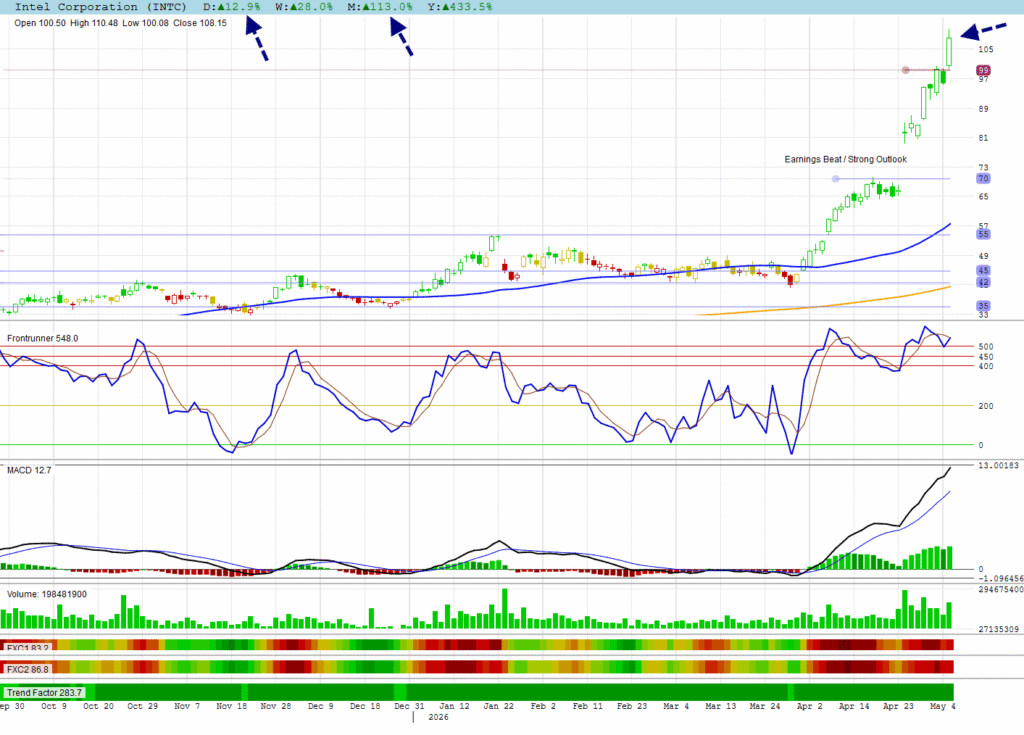Select the 55 support level tag
This screenshot has height=735, width=1024.
coord(983,235)
